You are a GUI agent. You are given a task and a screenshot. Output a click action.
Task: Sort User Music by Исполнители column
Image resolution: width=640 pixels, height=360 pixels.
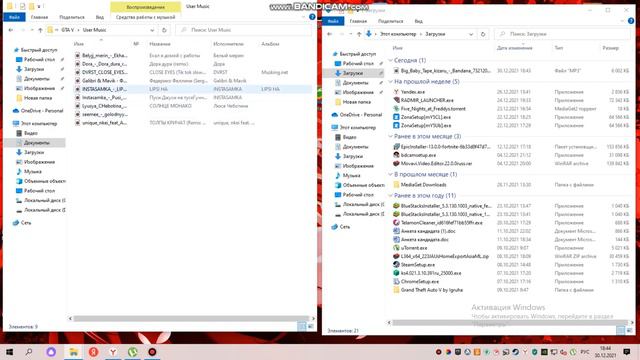[x=228, y=44]
